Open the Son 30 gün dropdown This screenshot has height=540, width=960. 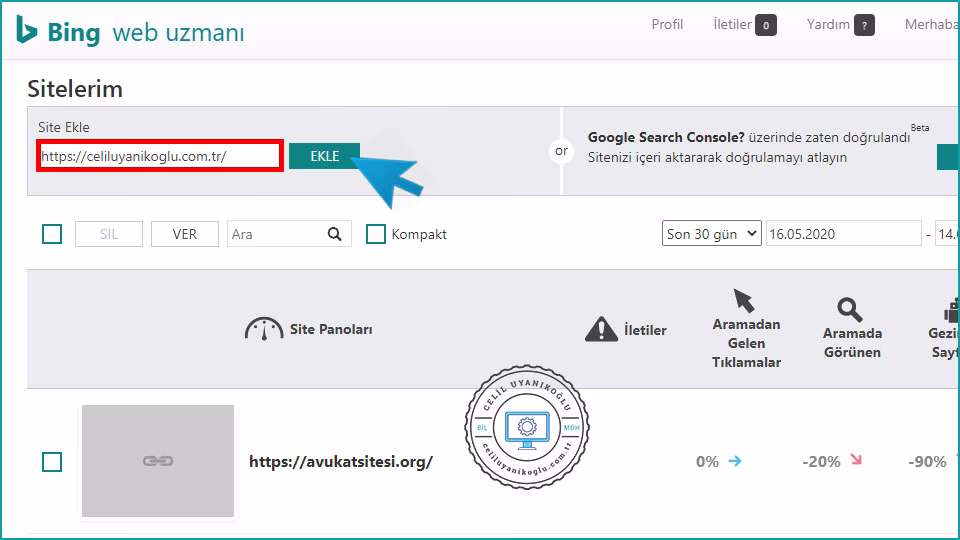(711, 233)
